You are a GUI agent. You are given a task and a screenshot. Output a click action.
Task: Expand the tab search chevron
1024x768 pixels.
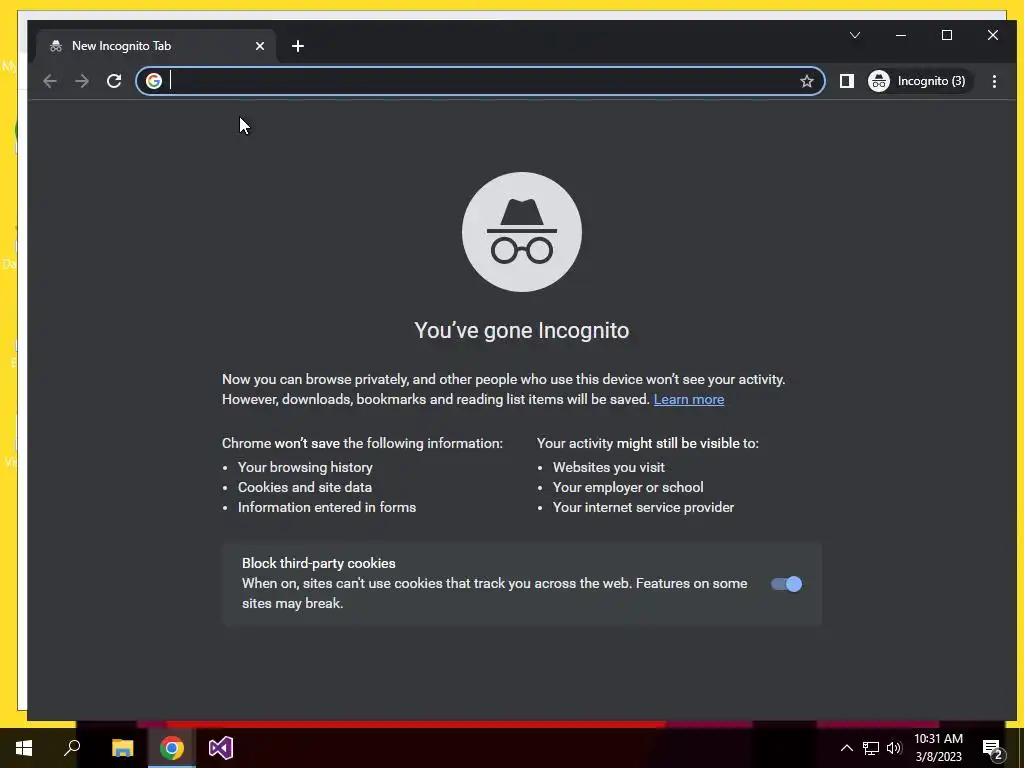[855, 35]
